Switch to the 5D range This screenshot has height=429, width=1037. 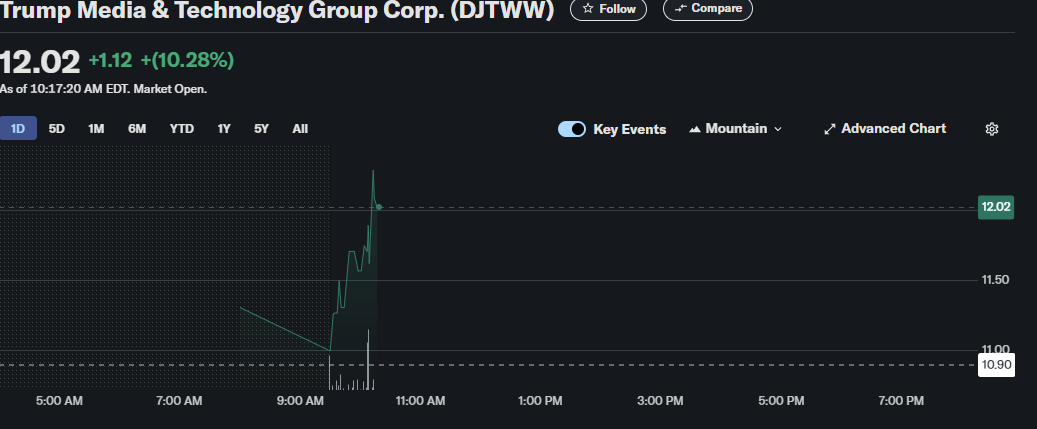pyautogui.click(x=57, y=129)
